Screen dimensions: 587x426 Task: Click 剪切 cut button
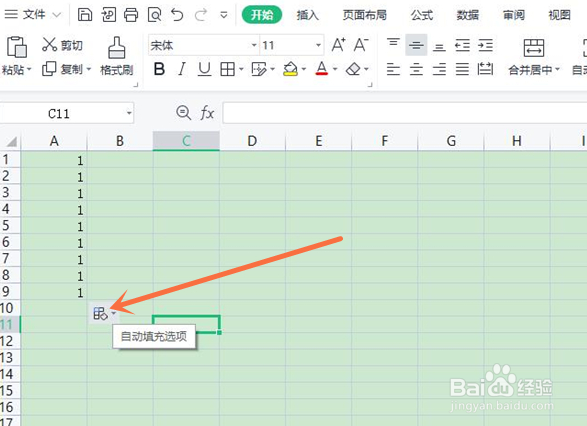[62, 45]
